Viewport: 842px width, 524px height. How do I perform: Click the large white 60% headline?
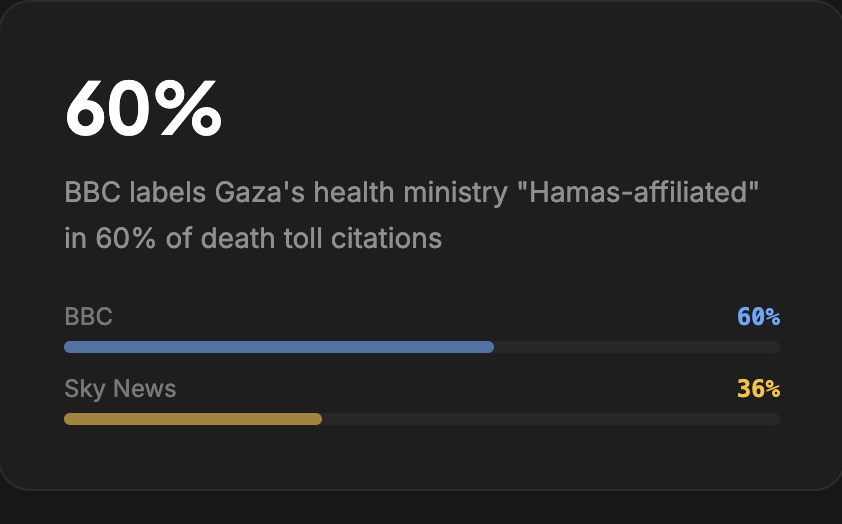pos(143,108)
